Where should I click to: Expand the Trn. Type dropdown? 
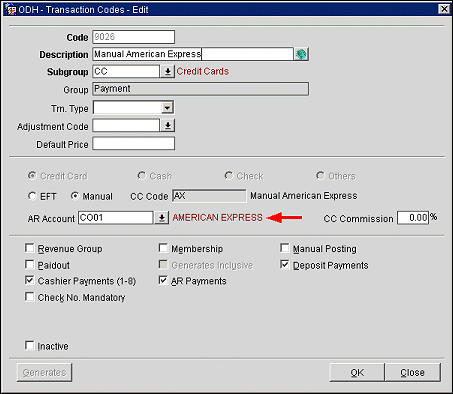[x=167, y=108]
